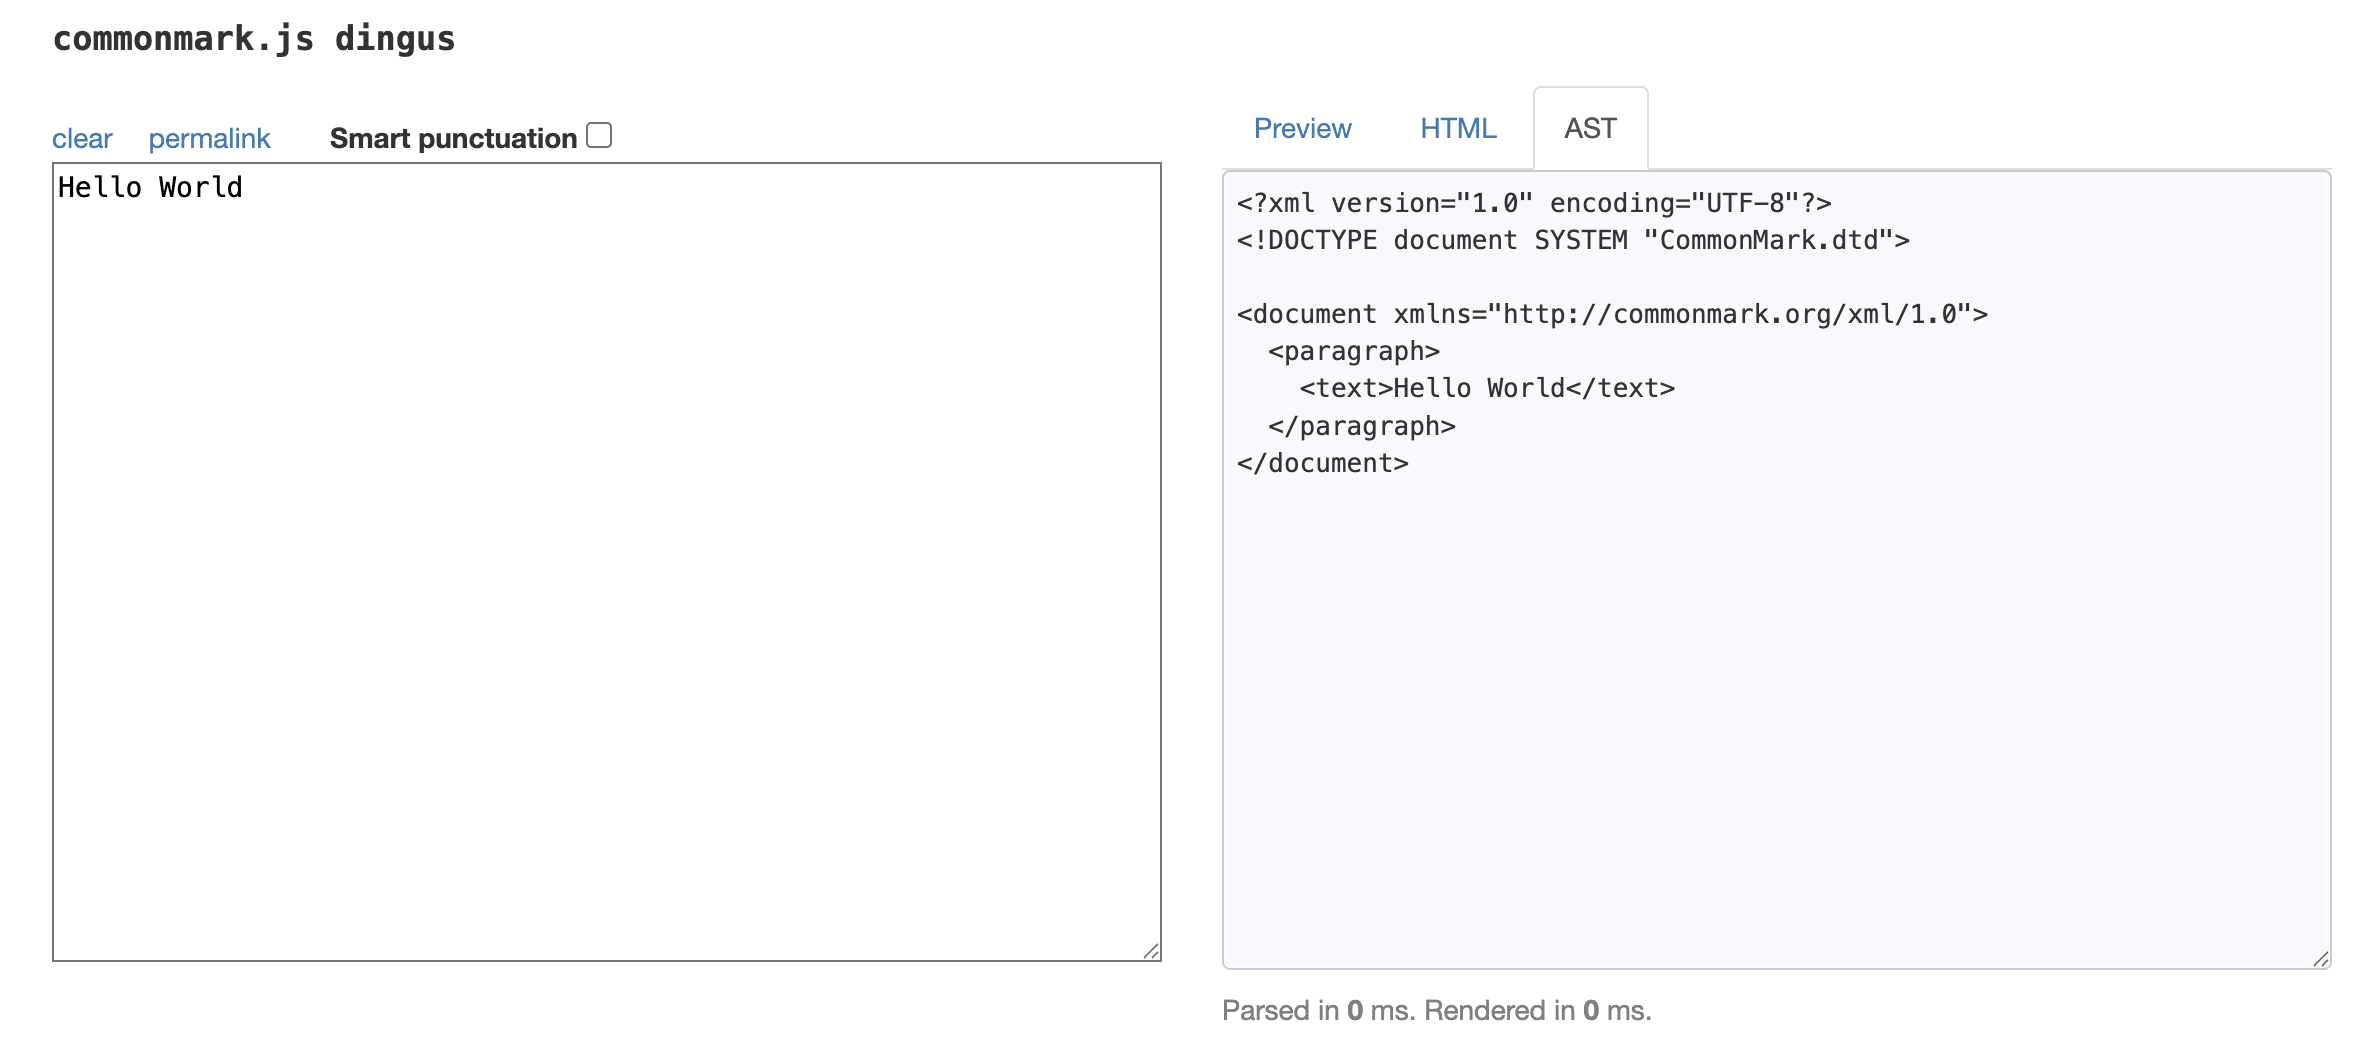This screenshot has width=2368, height=1044.
Task: Clear the markdown input
Action: (82, 138)
